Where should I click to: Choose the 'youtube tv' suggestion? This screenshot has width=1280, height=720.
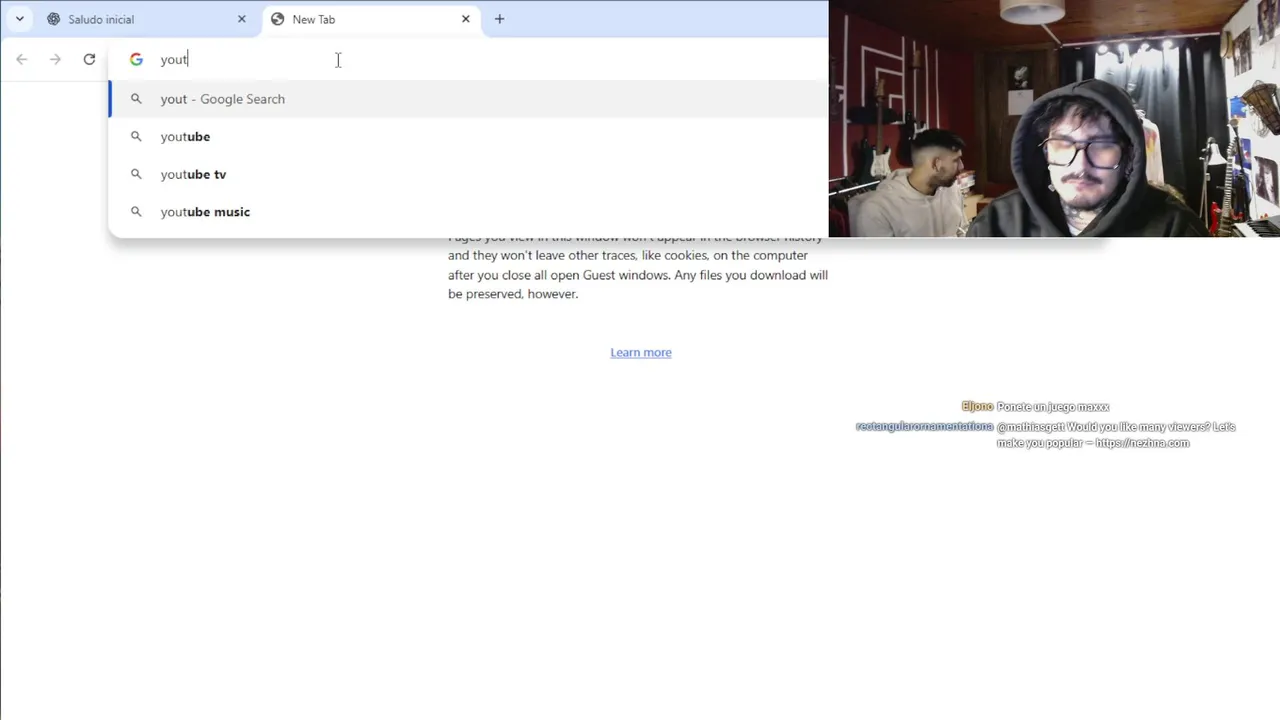pyautogui.click(x=468, y=174)
